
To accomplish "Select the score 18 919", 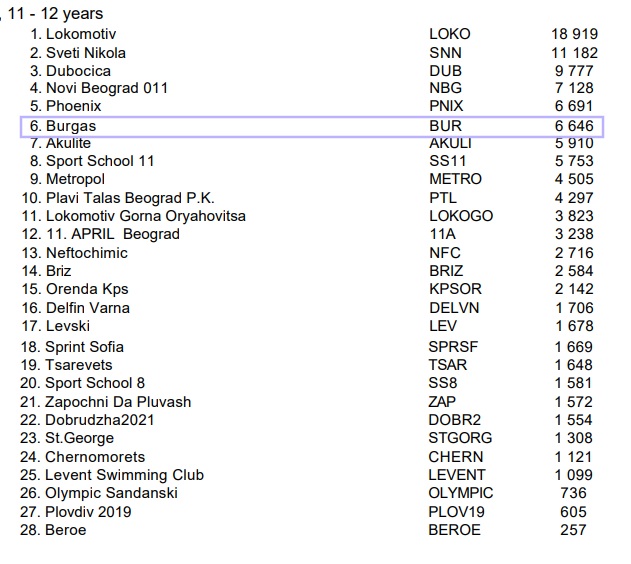I will click(573, 34).
